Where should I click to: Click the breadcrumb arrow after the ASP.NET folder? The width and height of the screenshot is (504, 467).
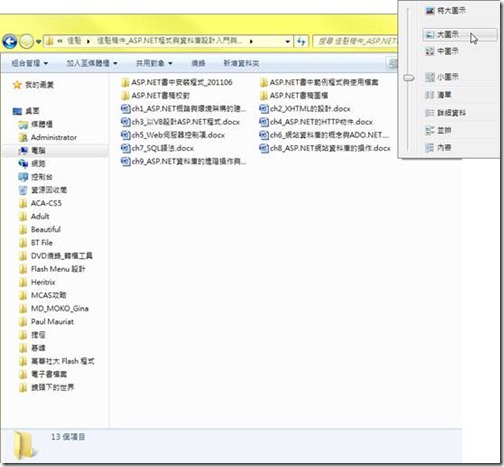(251, 41)
